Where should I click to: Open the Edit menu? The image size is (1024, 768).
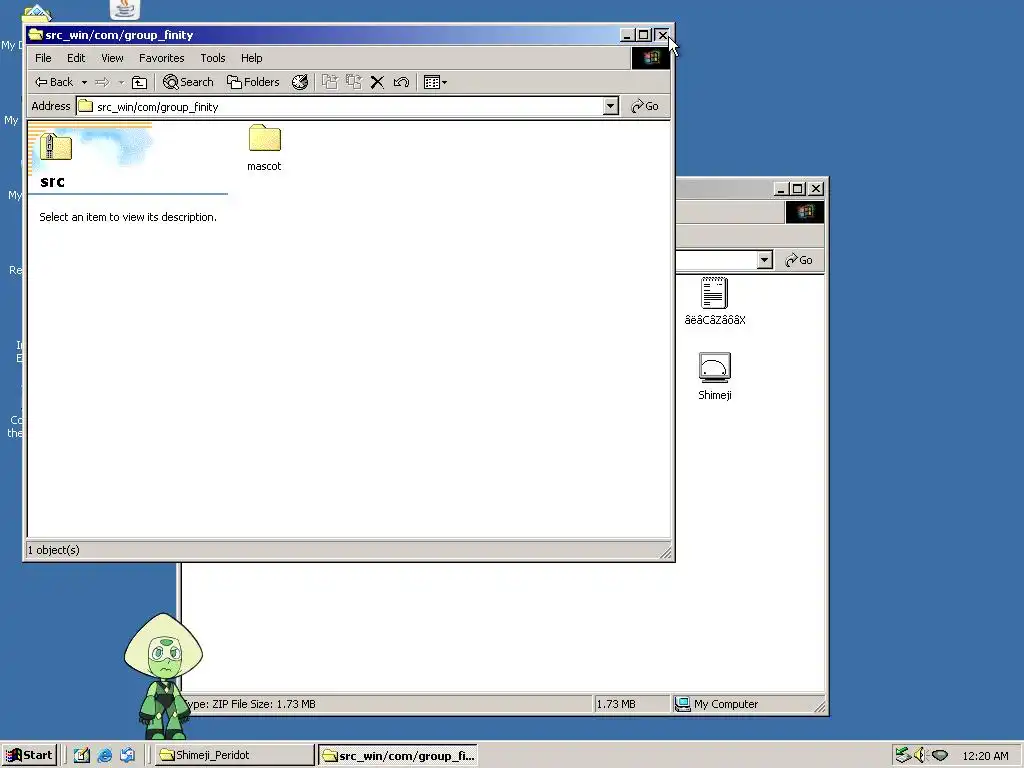click(76, 58)
